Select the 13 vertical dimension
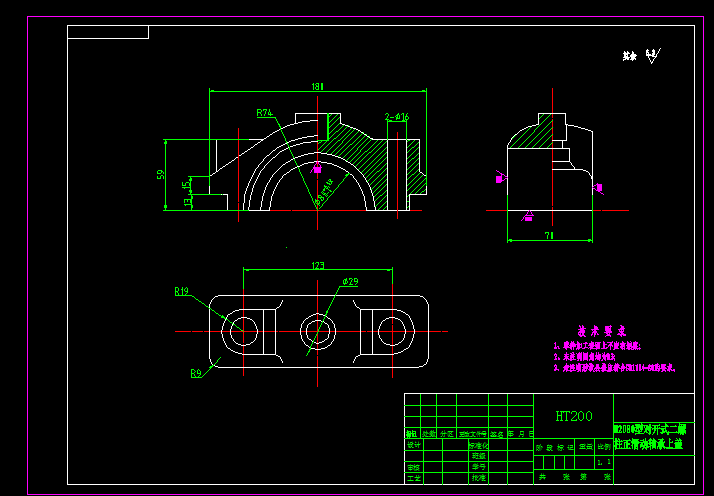This screenshot has width=714, height=496. [187, 202]
